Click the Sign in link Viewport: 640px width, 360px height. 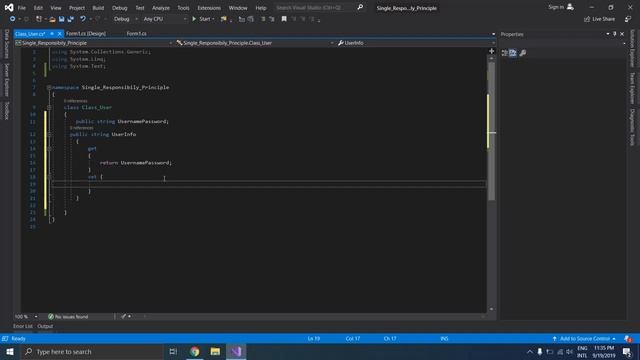[561, 7]
